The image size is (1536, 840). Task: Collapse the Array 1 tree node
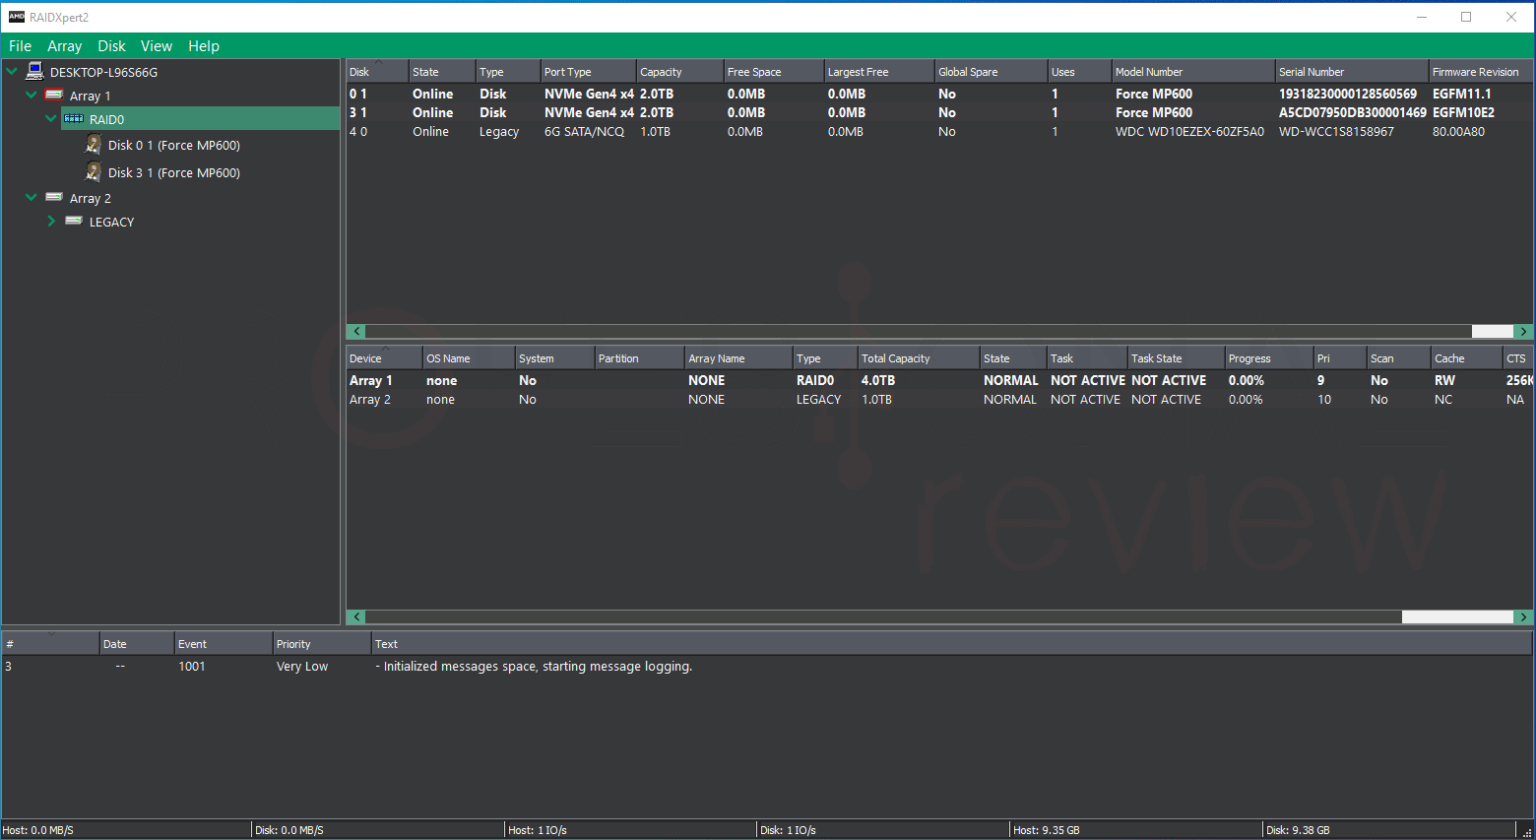[31, 95]
